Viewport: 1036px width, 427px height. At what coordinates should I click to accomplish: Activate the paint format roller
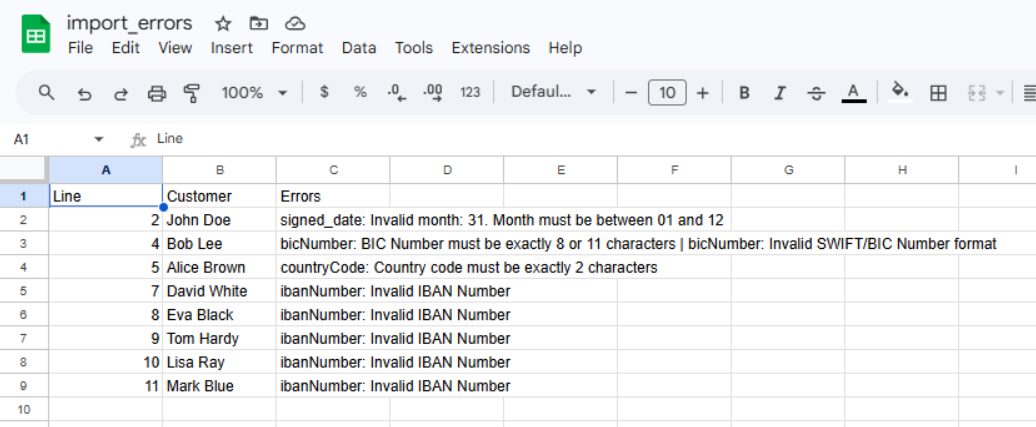pyautogui.click(x=192, y=93)
